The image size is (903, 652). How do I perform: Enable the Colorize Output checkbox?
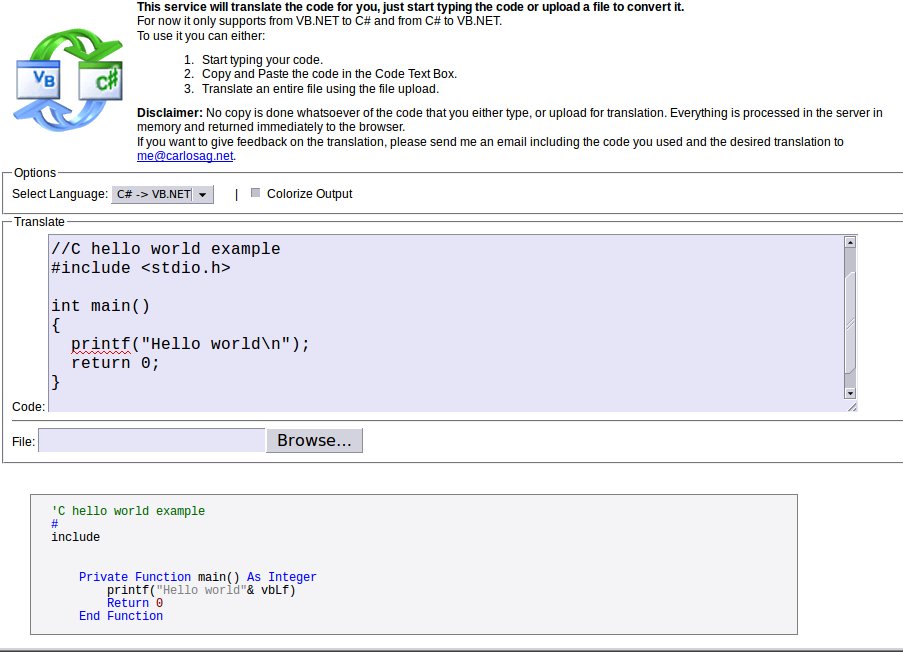pos(256,193)
